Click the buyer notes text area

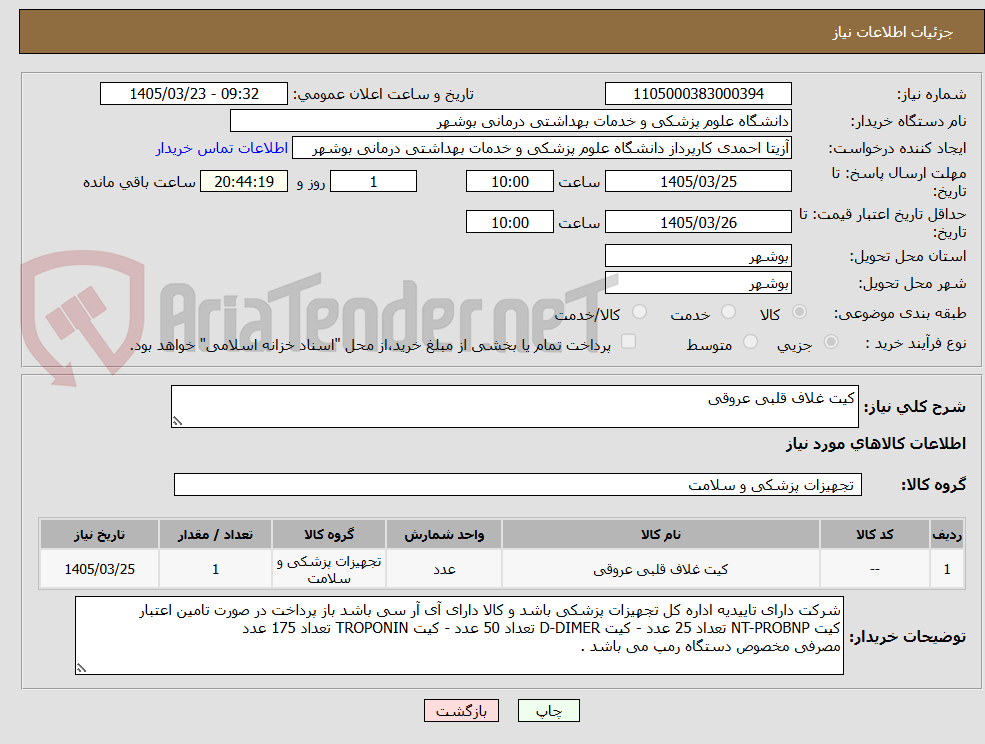coord(459,636)
